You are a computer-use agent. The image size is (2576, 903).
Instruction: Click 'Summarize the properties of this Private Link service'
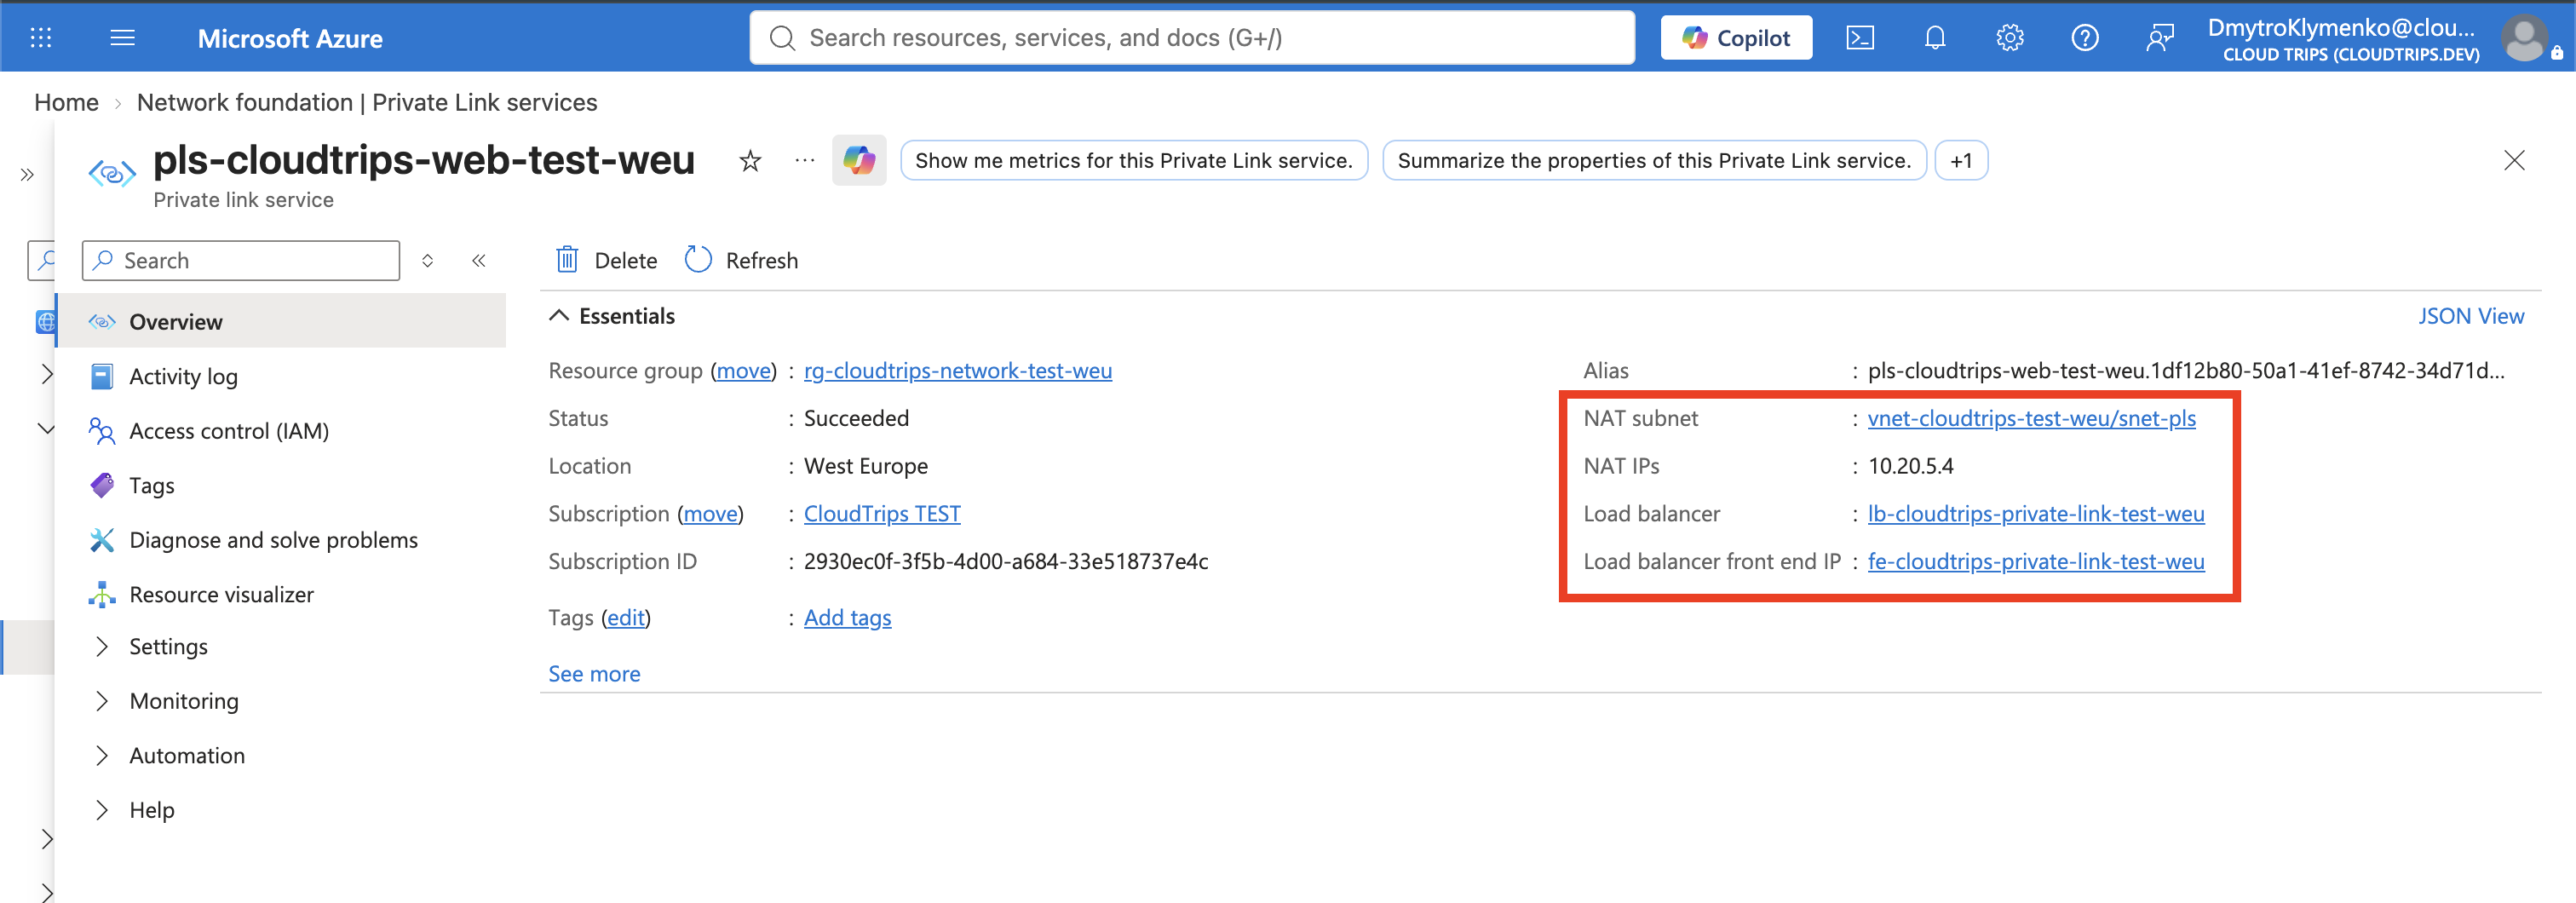1654,160
